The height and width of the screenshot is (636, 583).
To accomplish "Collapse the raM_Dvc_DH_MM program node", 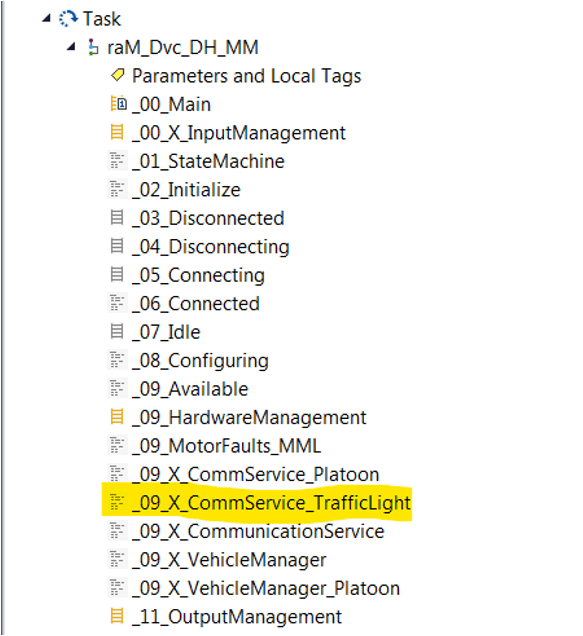I will [x=71, y=46].
